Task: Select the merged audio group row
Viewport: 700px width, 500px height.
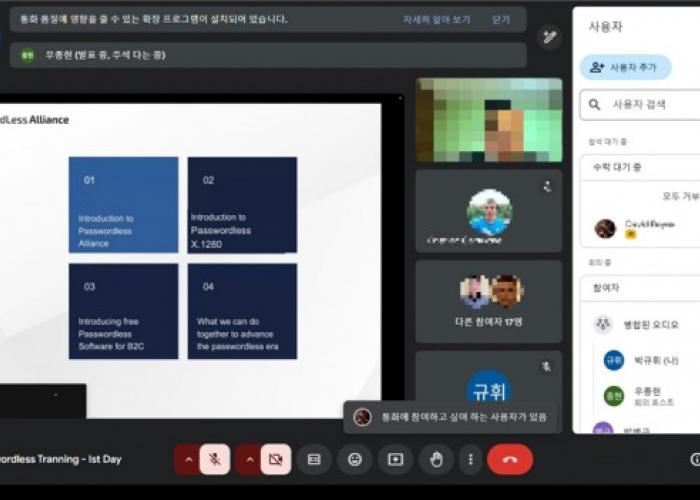Action: coord(640,324)
